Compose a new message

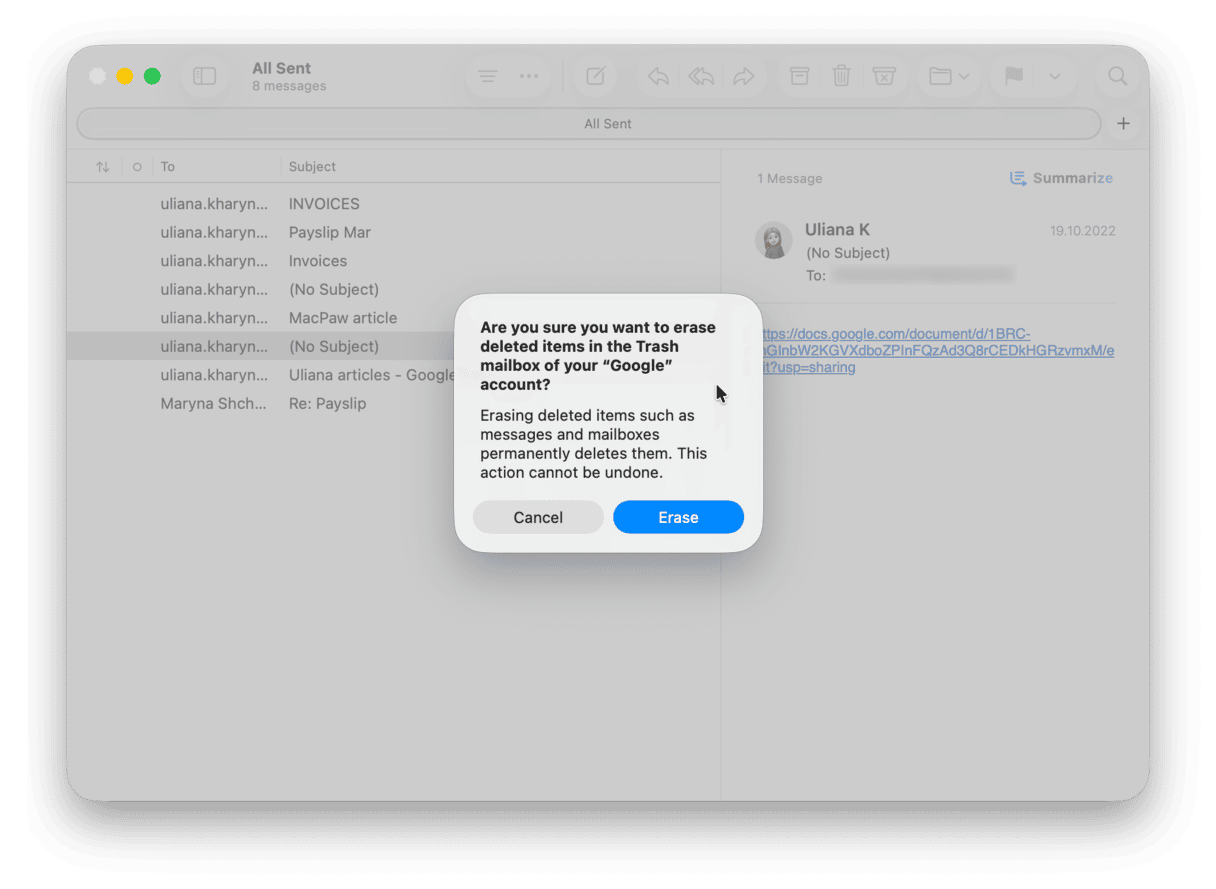tap(596, 77)
